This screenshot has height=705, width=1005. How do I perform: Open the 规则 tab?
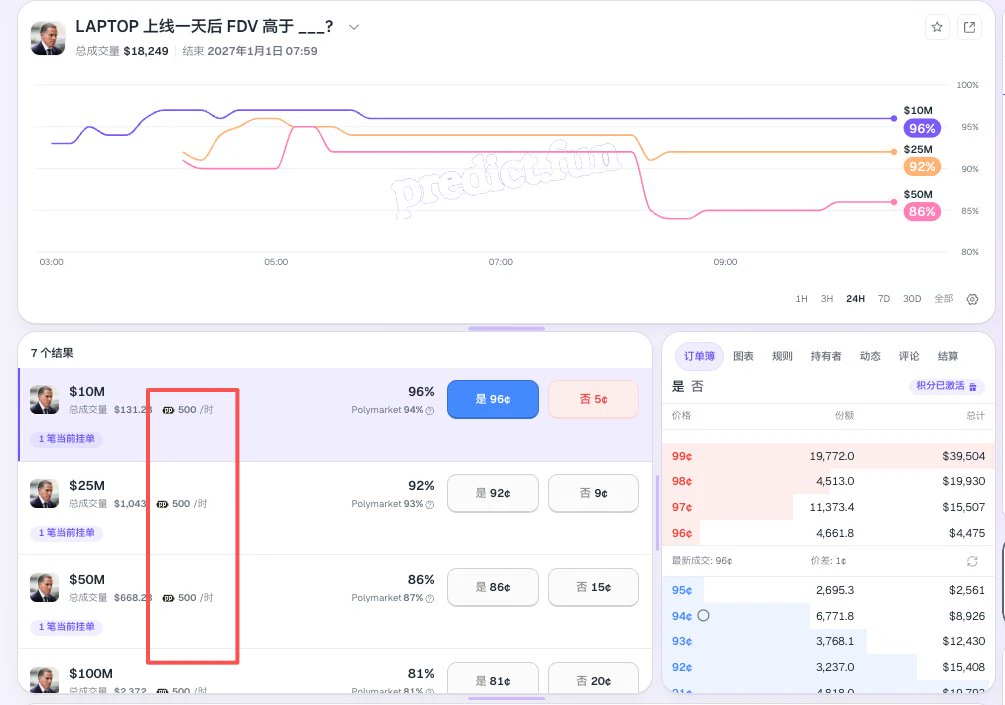coord(782,356)
